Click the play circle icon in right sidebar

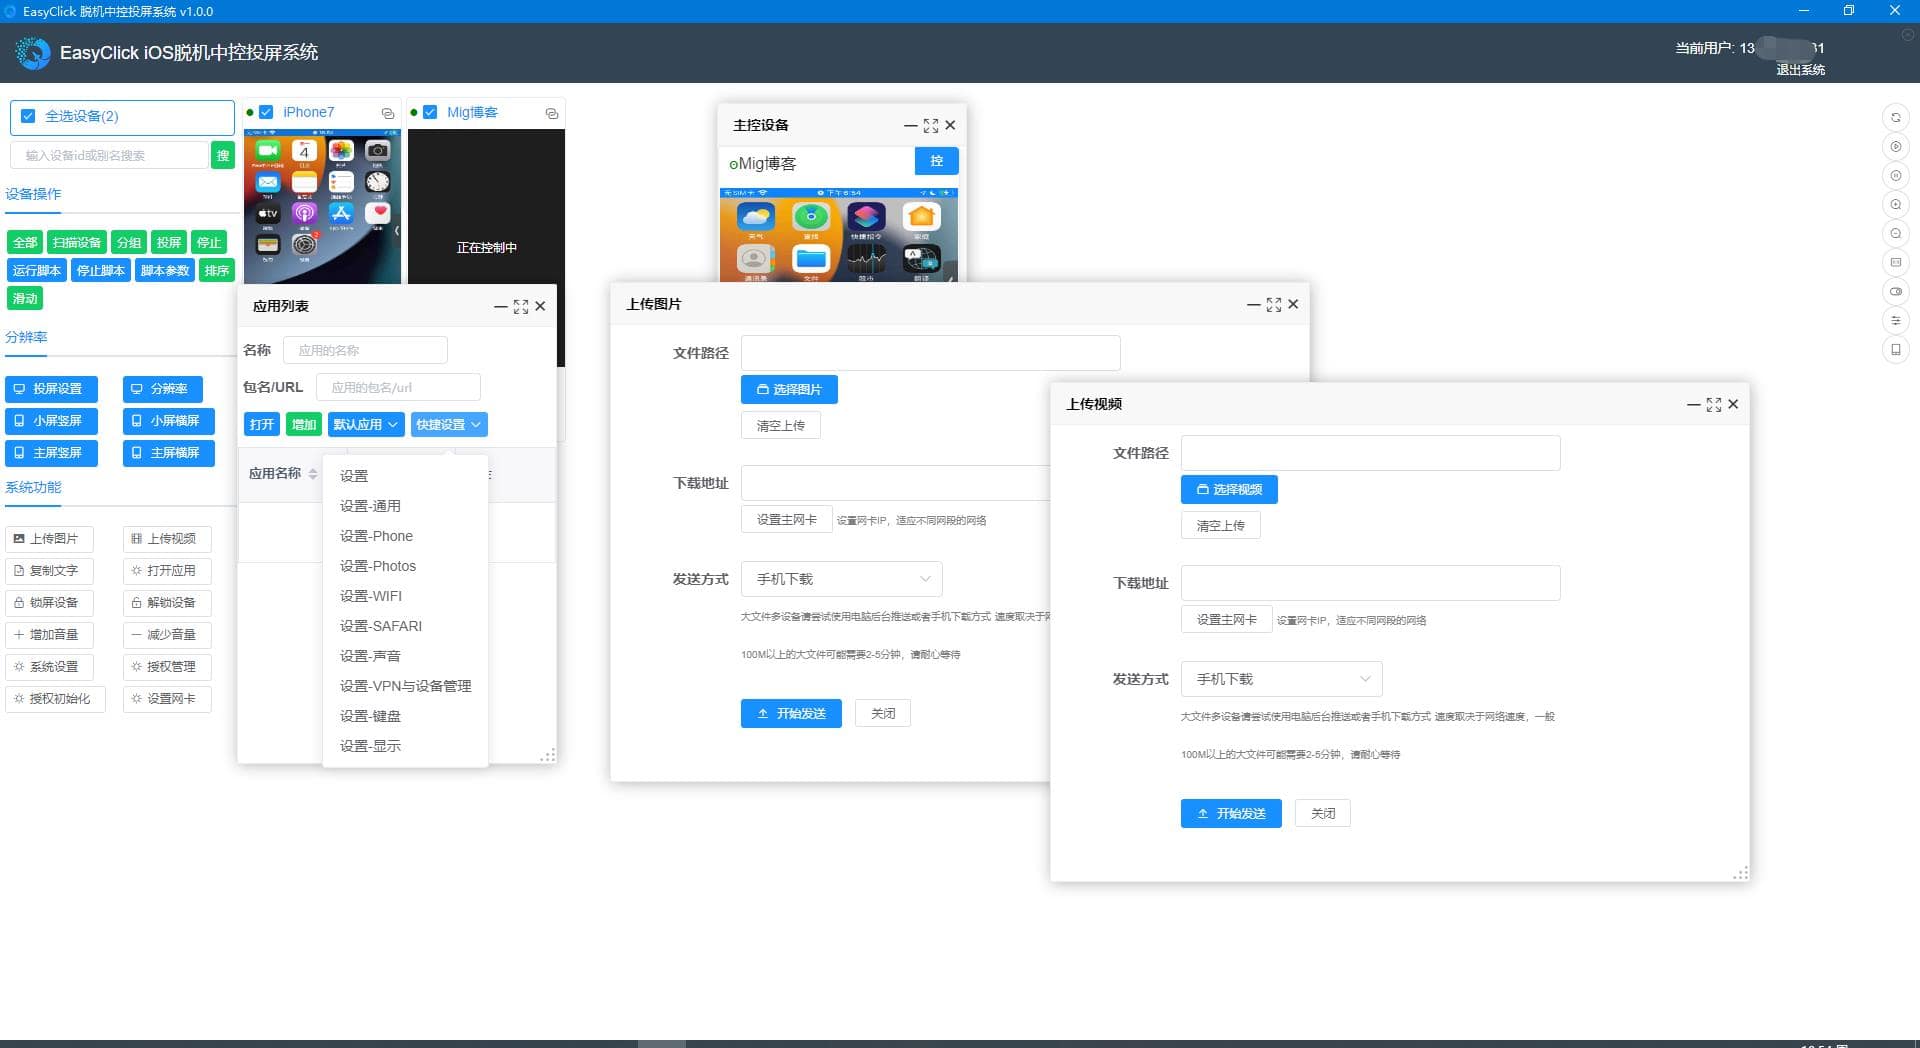(1895, 147)
